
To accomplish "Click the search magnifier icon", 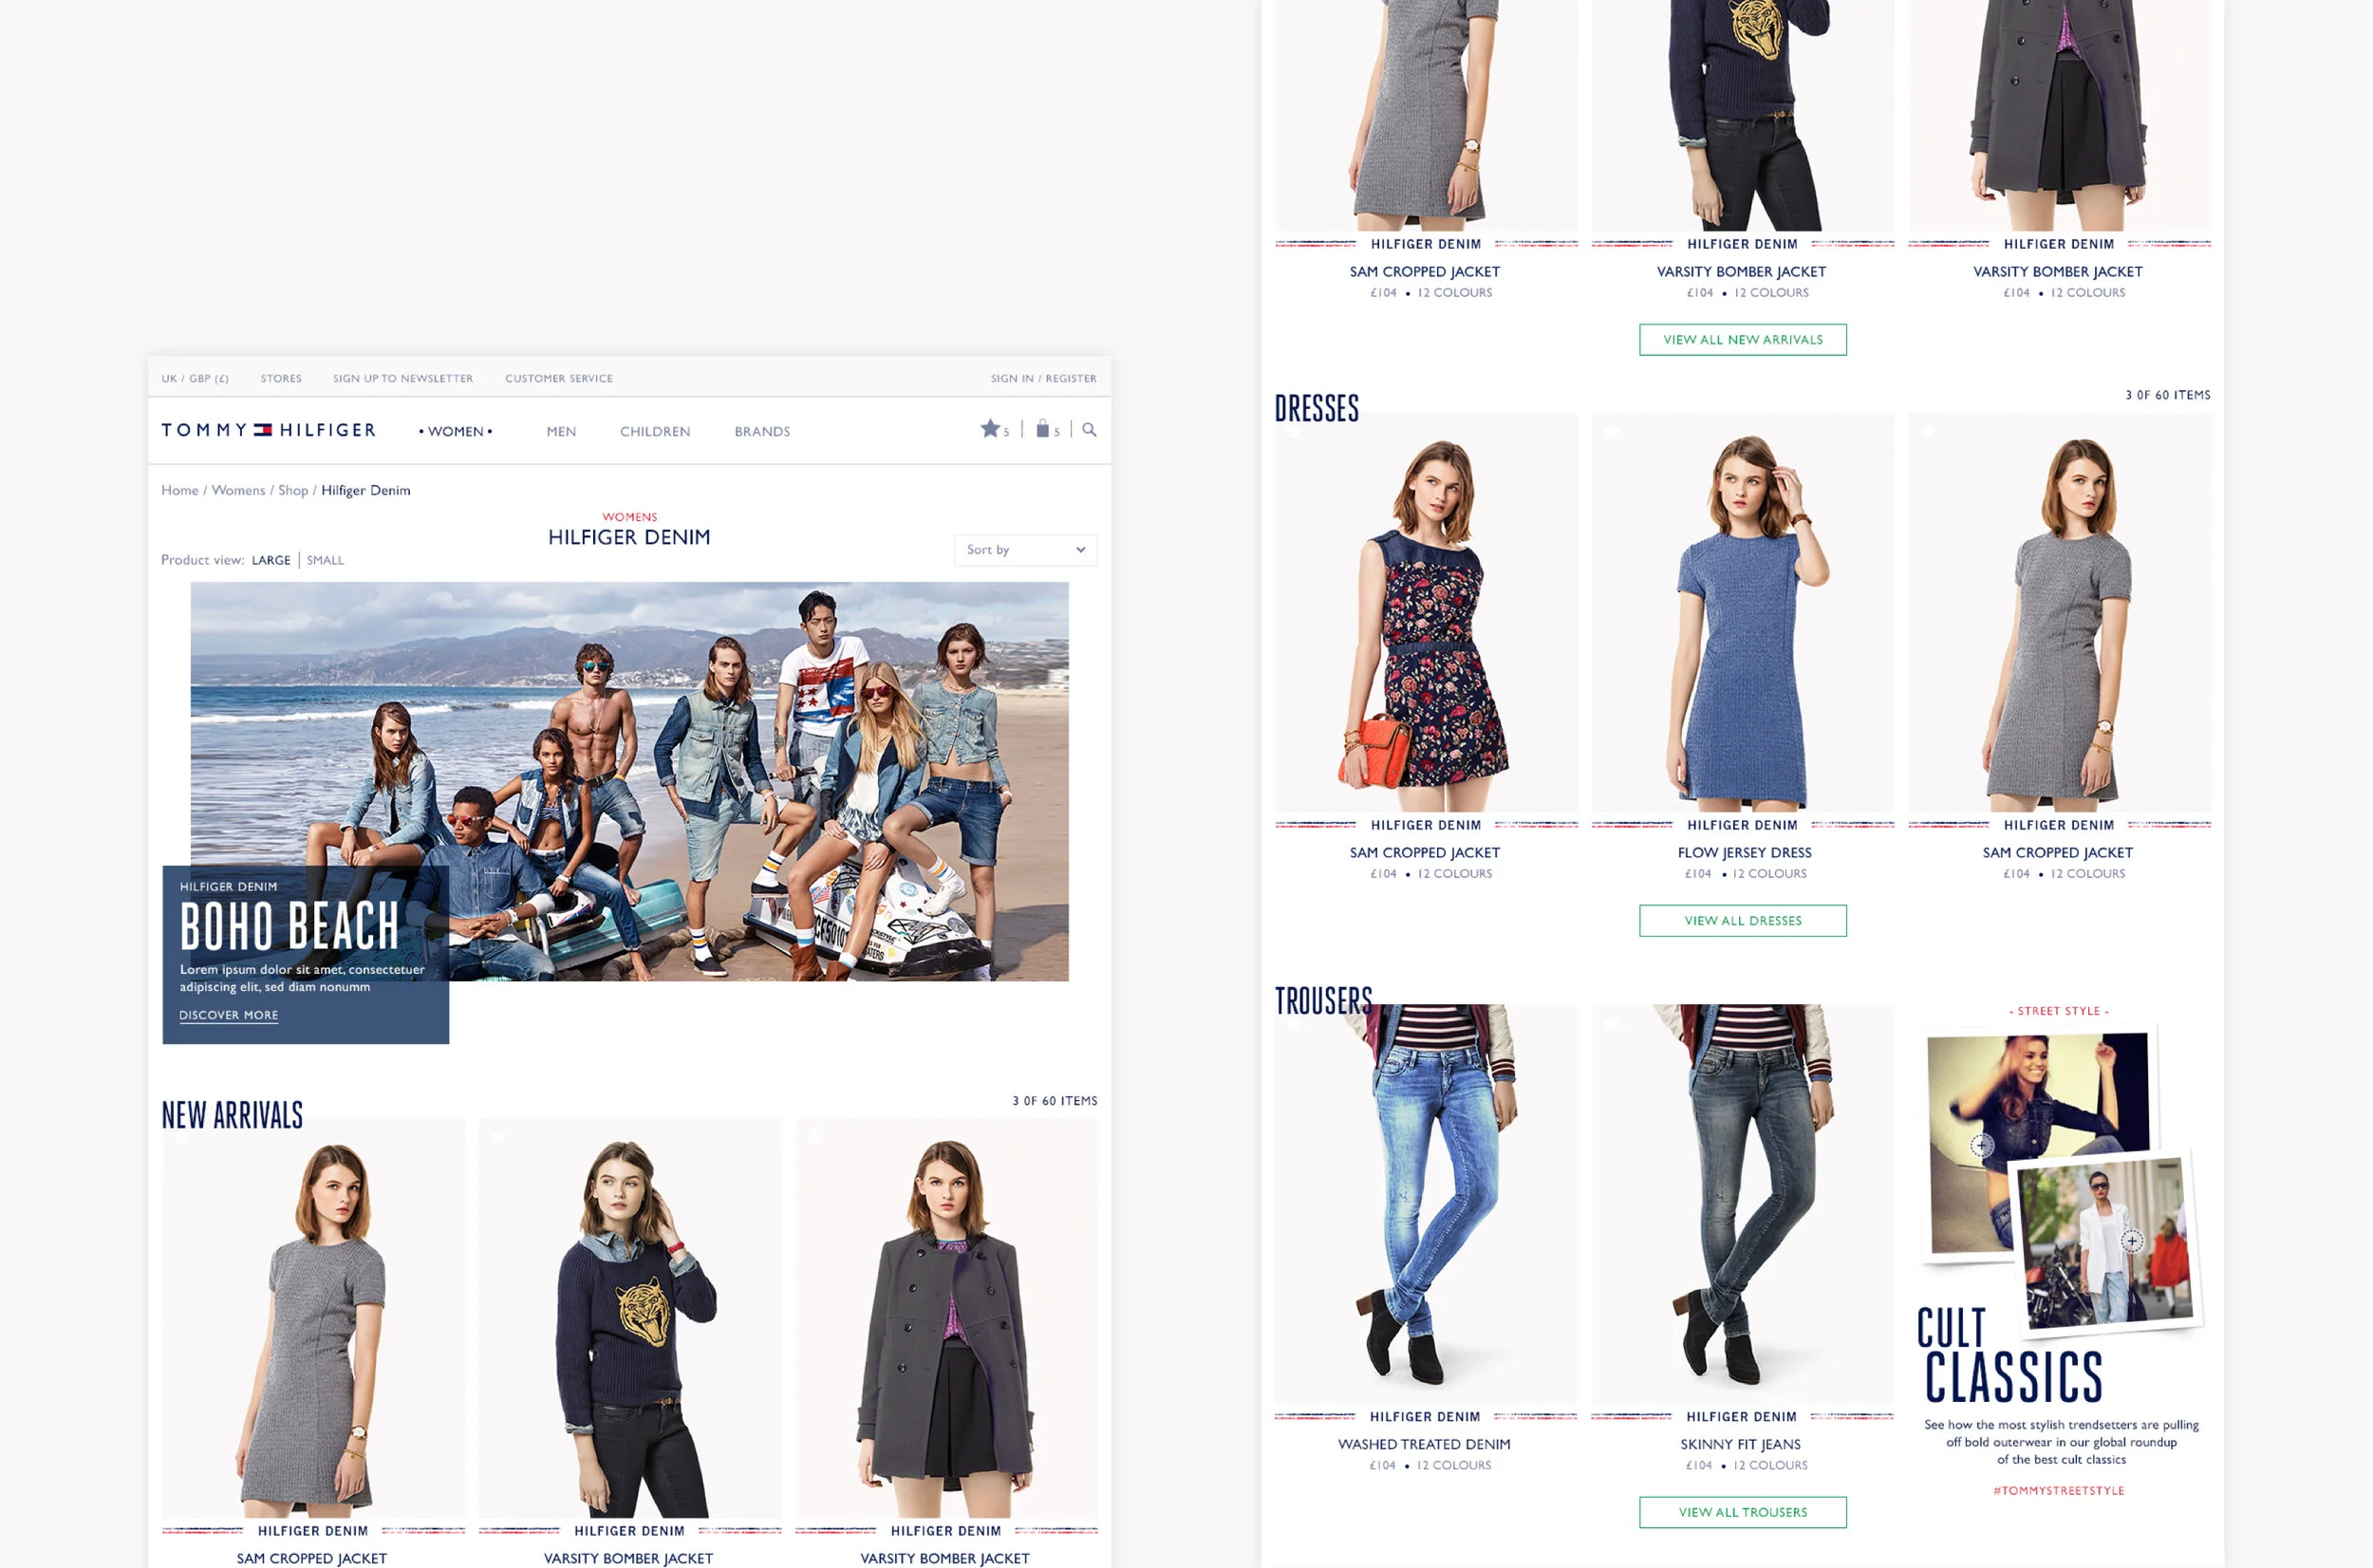I will click(x=1089, y=430).
